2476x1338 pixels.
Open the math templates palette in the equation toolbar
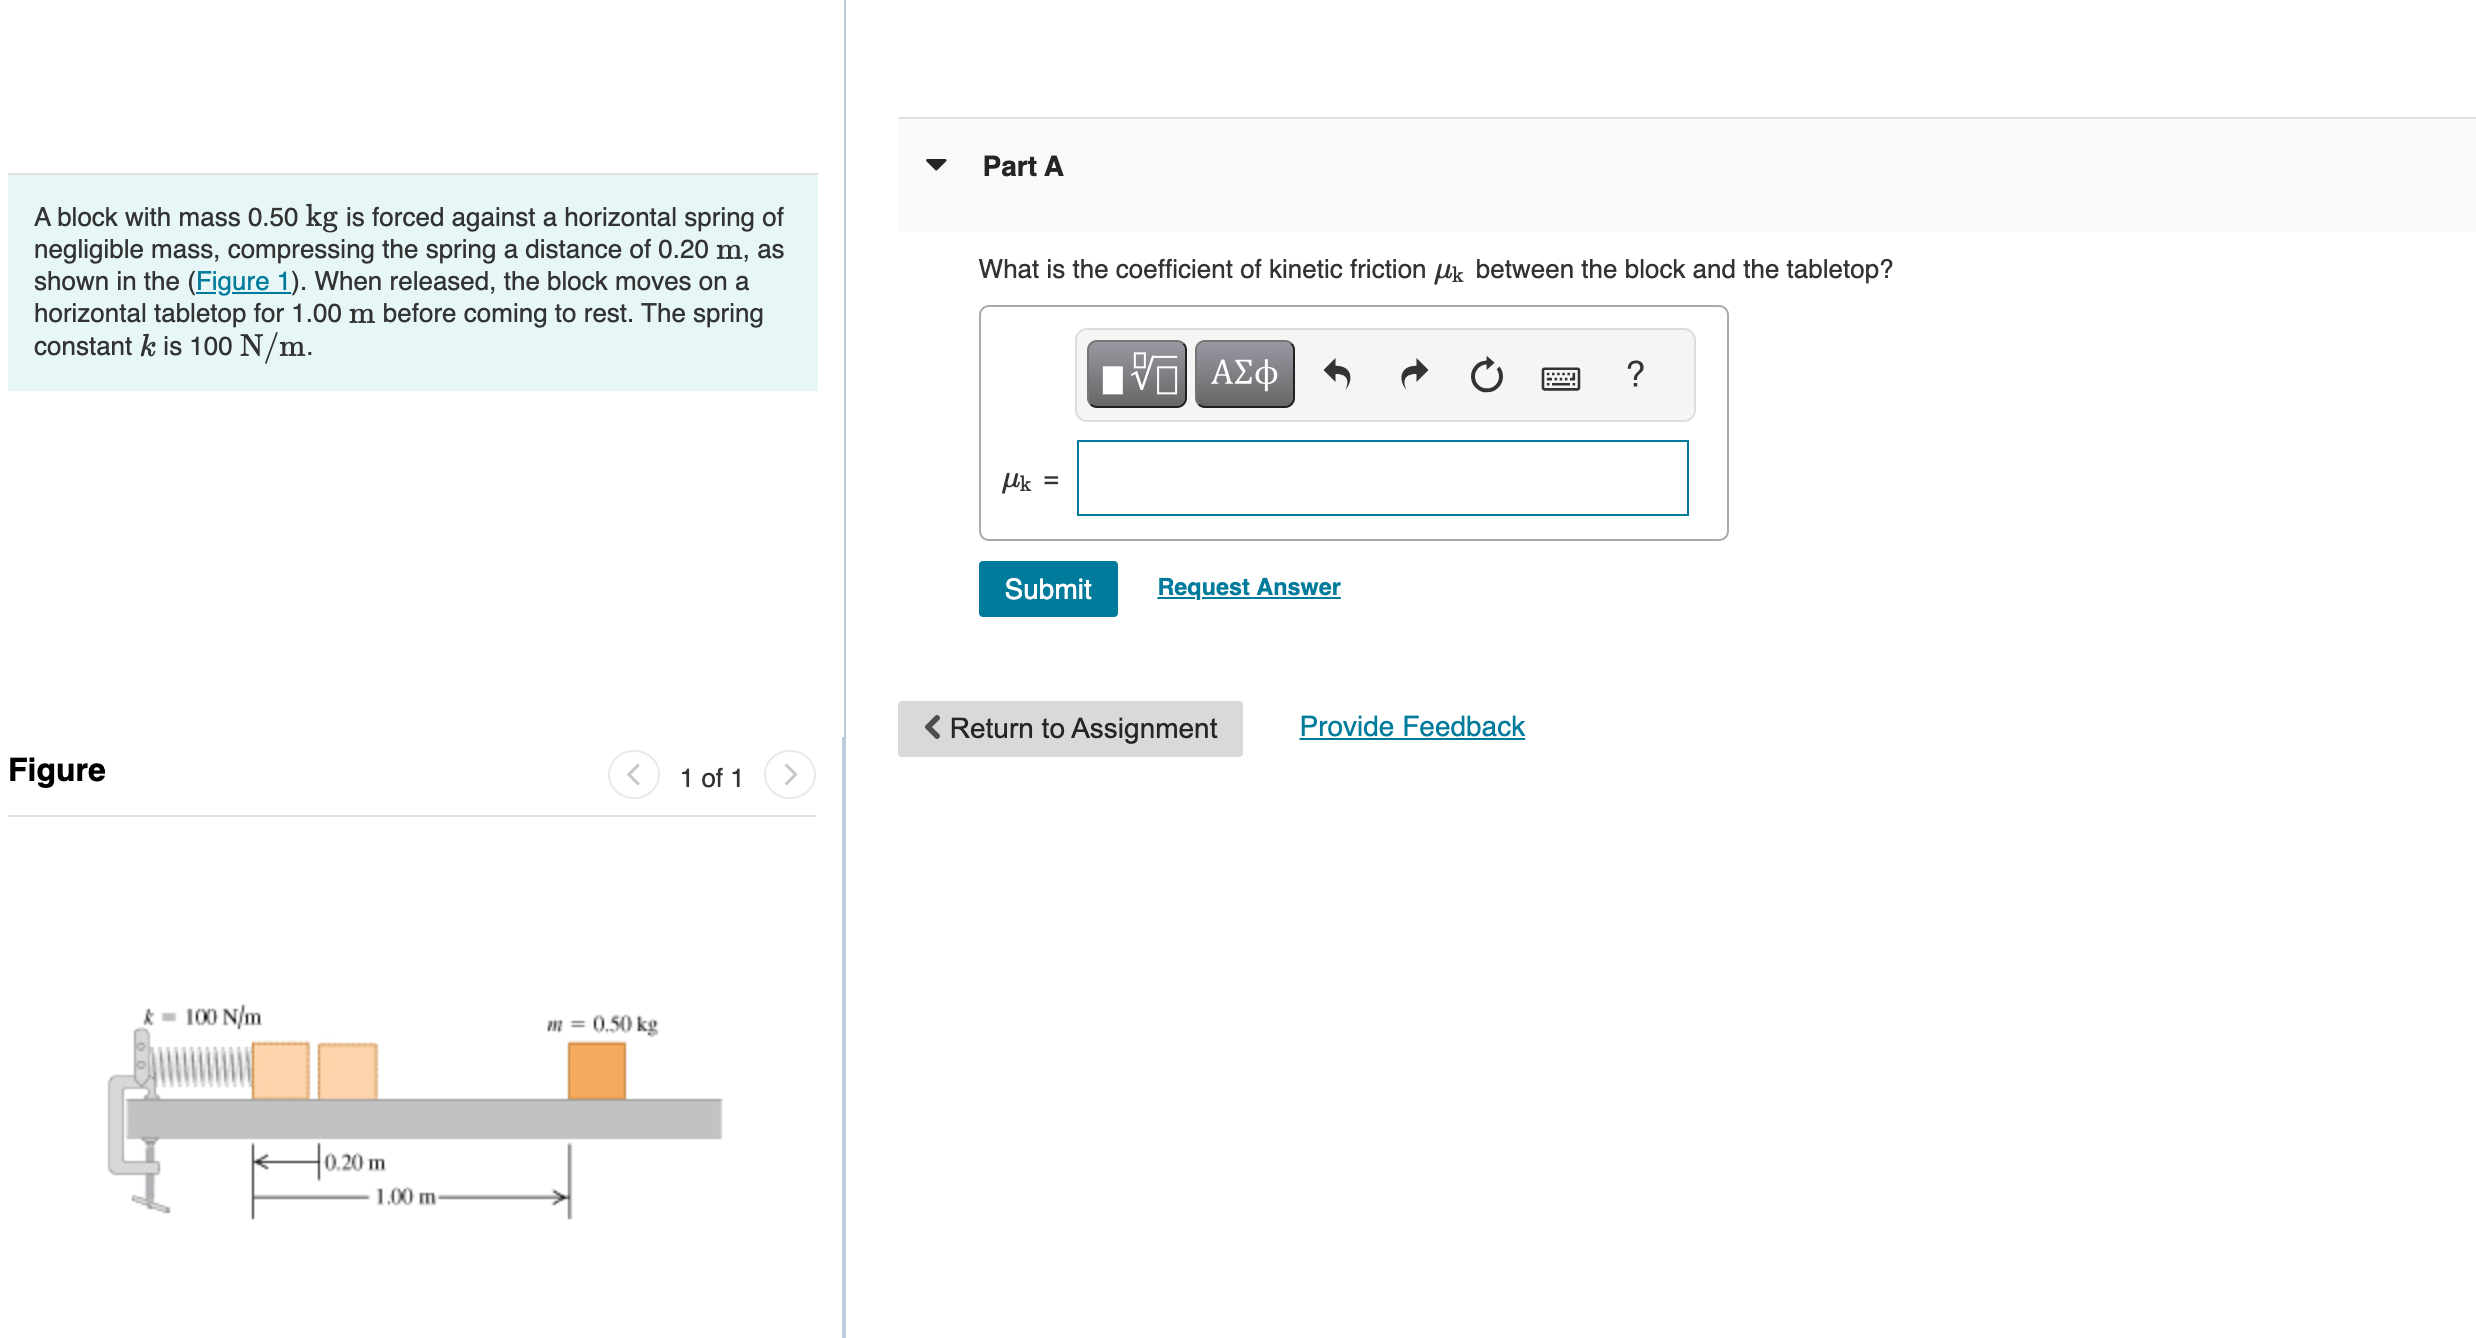(1135, 373)
